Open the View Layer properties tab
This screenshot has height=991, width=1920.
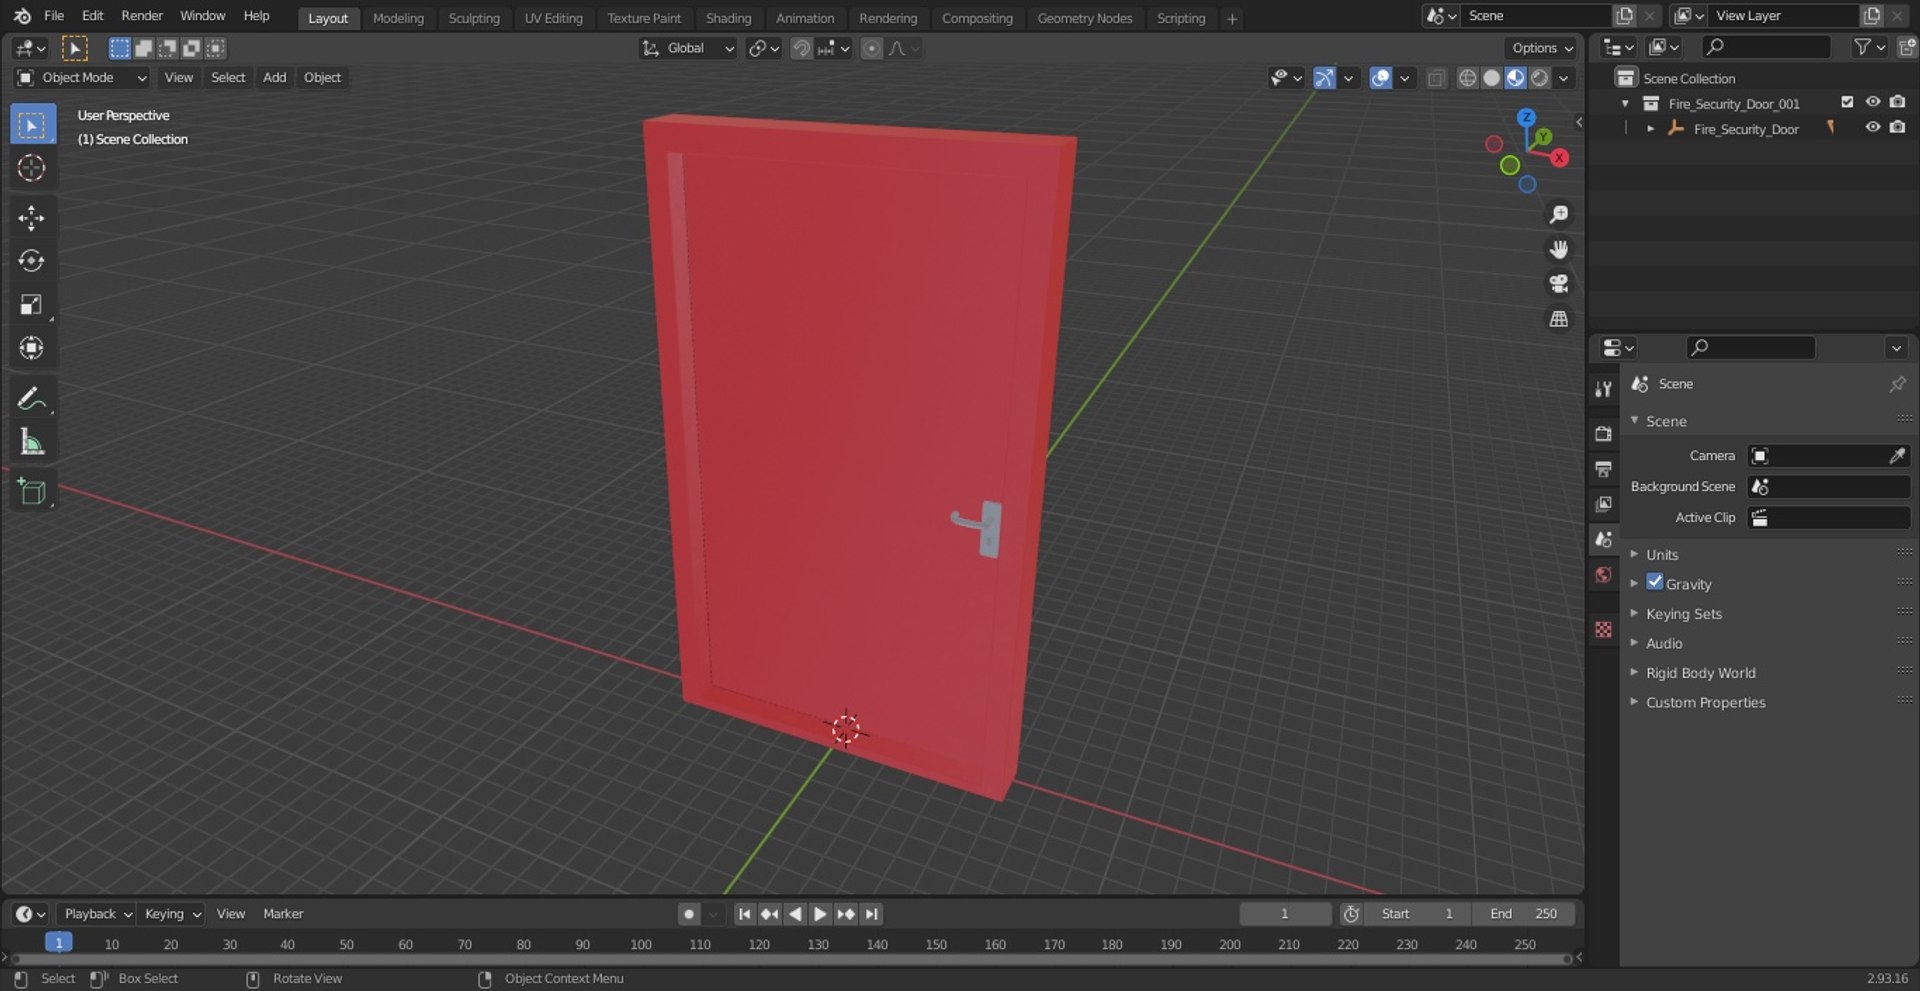[x=1603, y=504]
